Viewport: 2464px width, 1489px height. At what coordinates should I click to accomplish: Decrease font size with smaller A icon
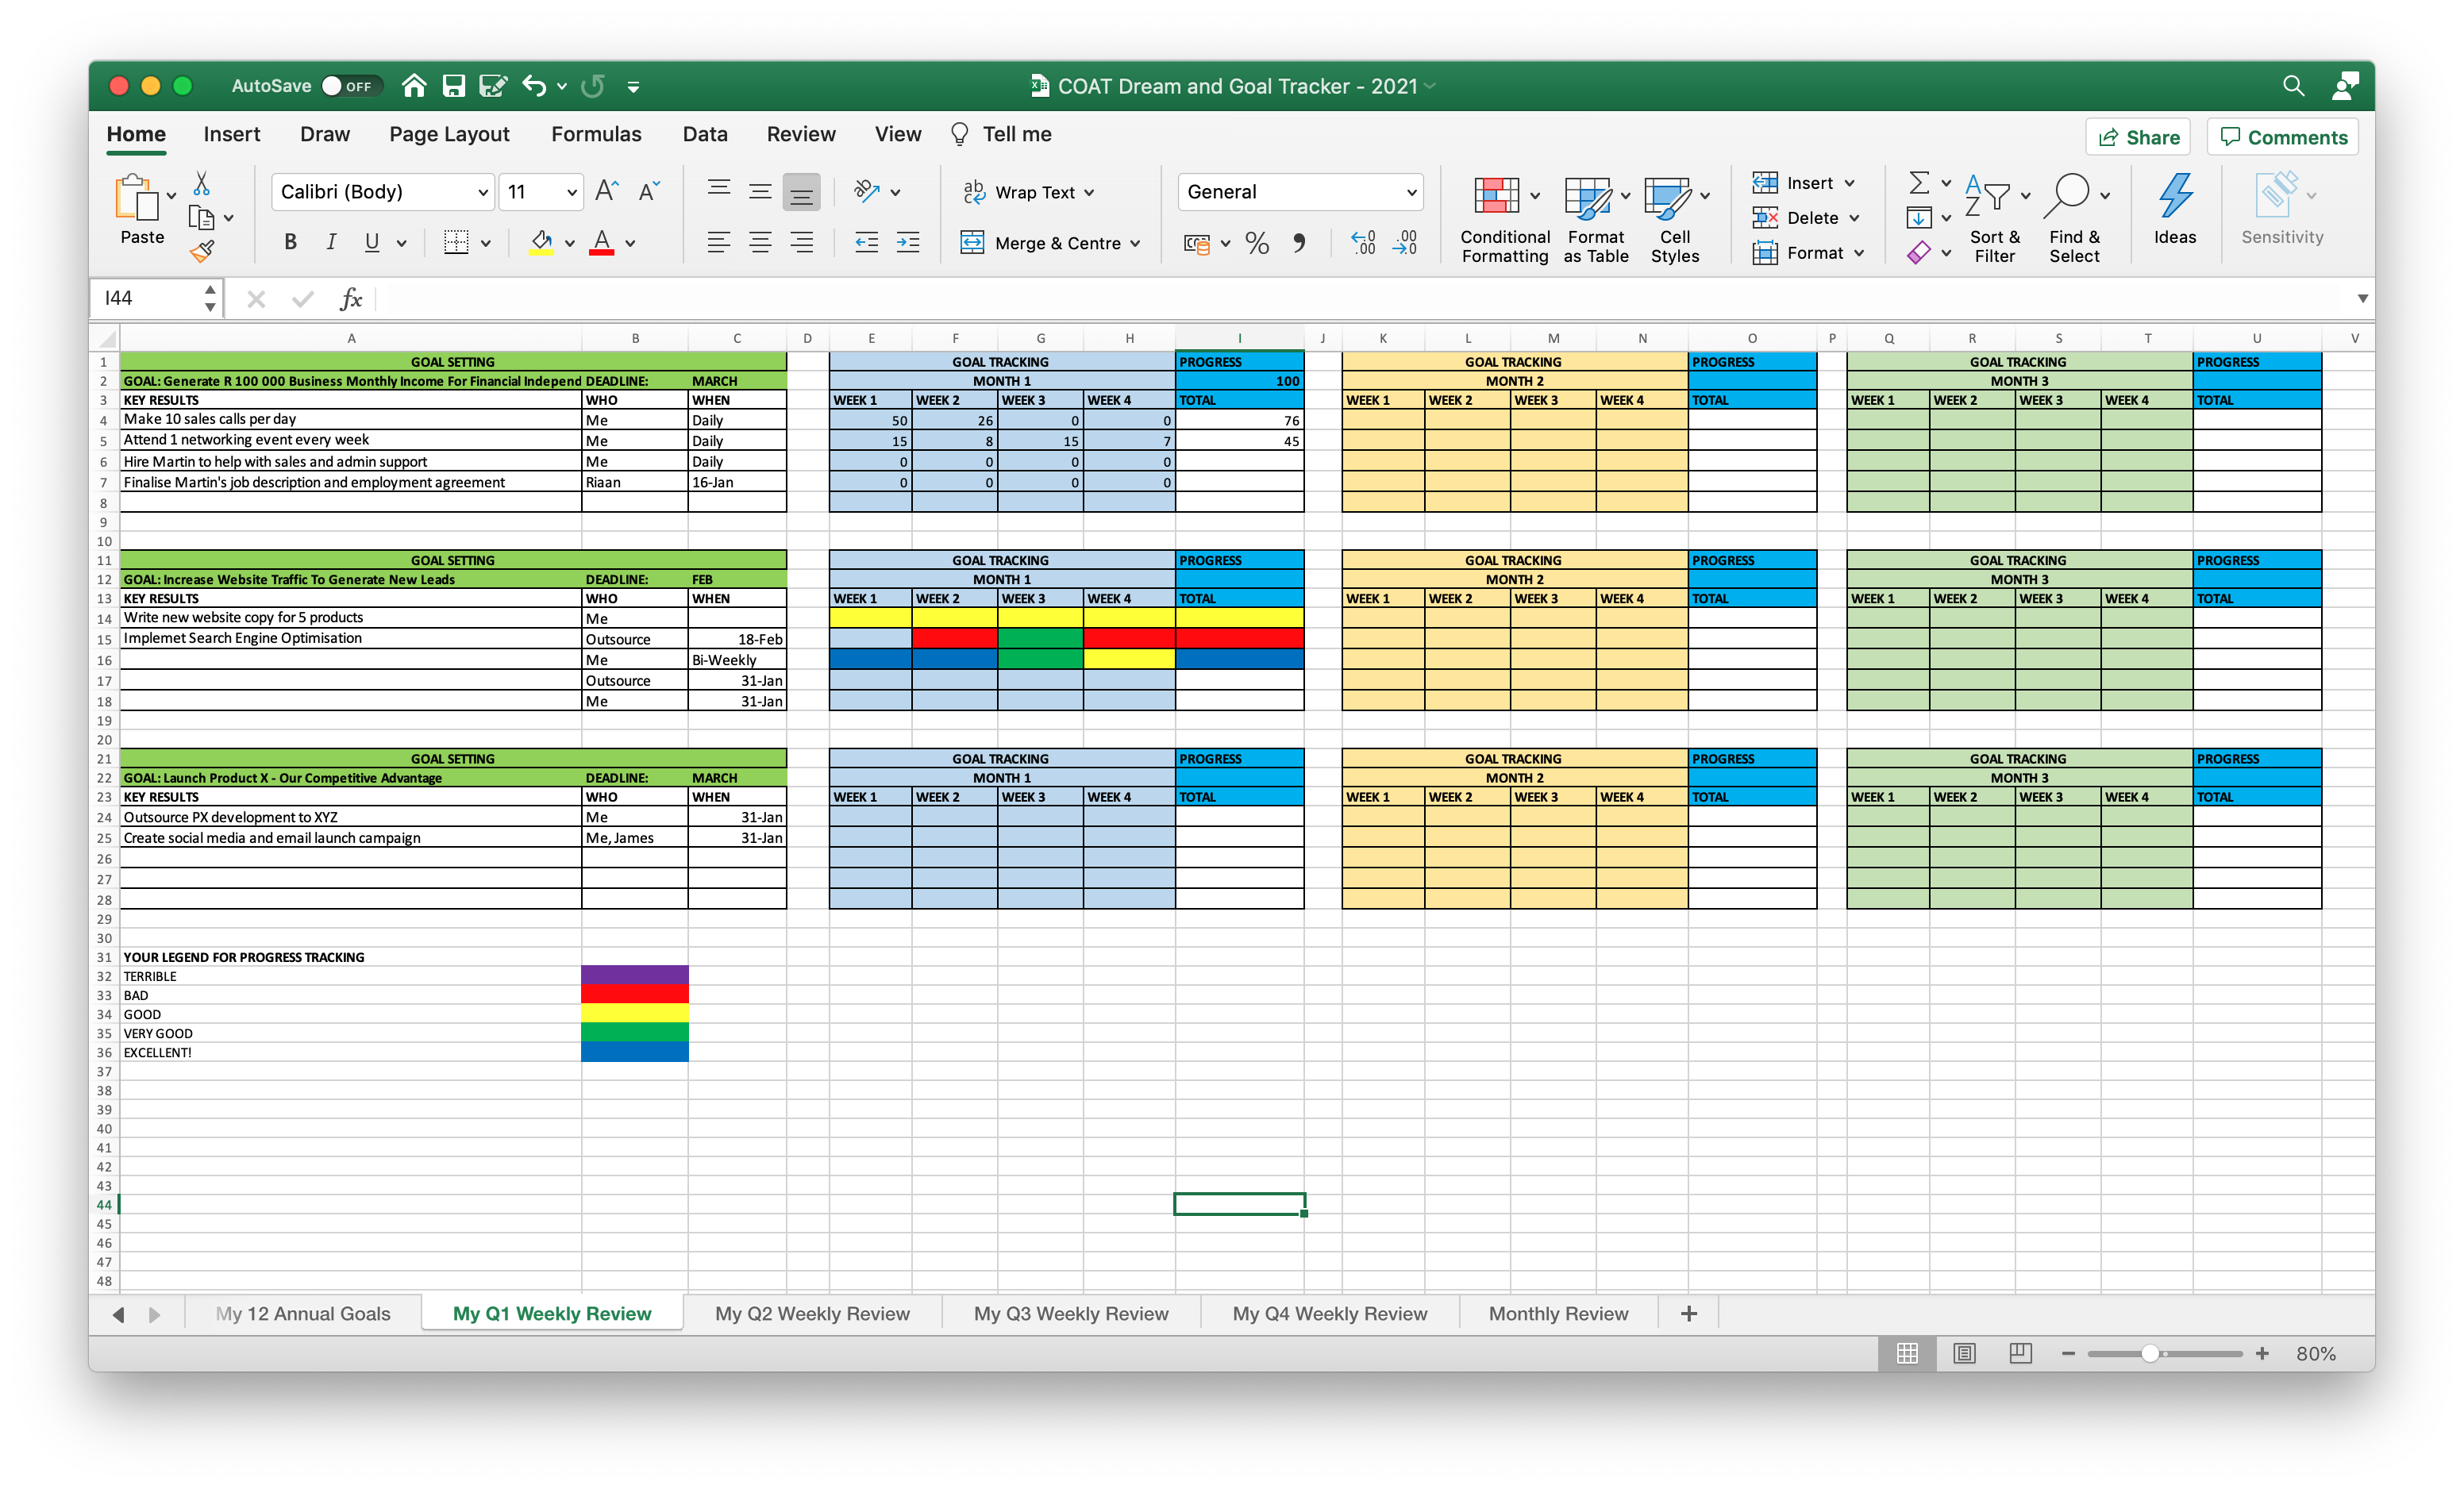coord(648,191)
